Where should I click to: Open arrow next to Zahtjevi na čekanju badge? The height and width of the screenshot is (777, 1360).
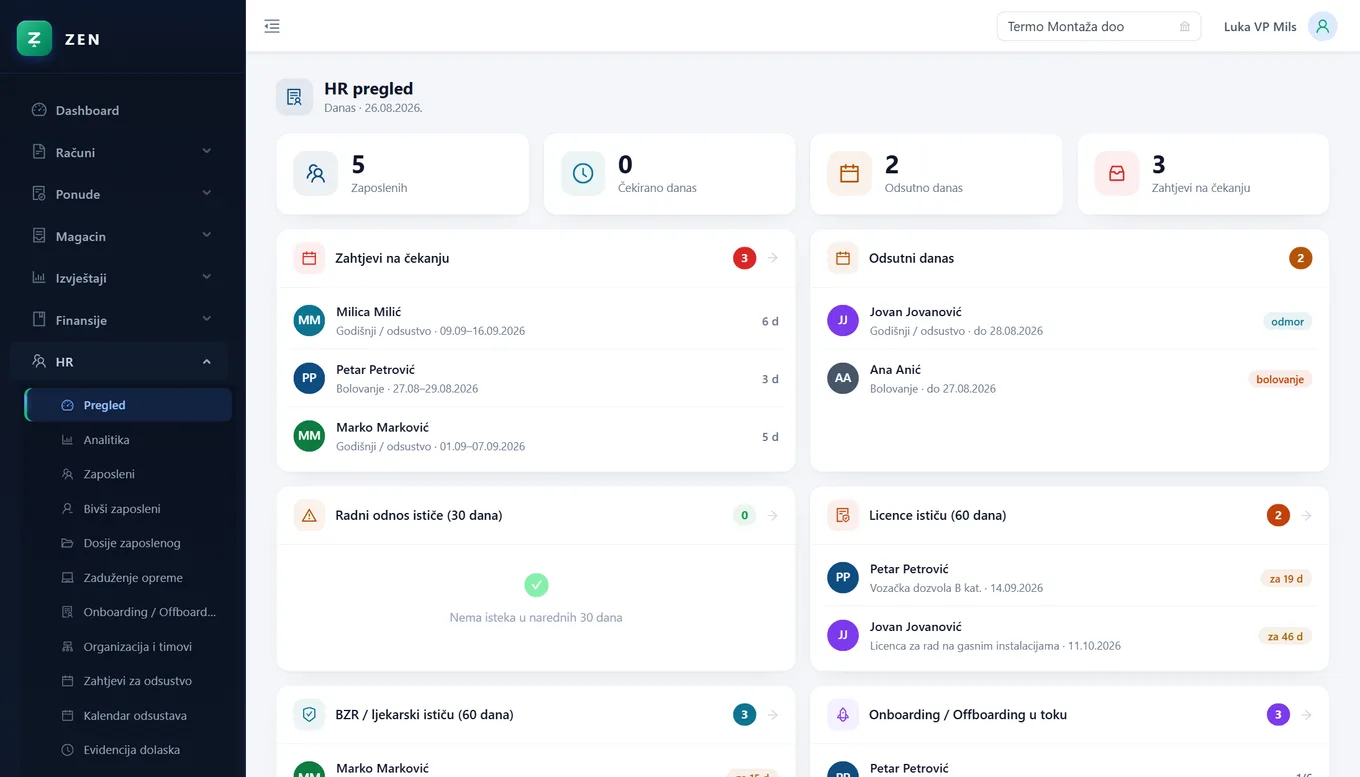point(773,258)
